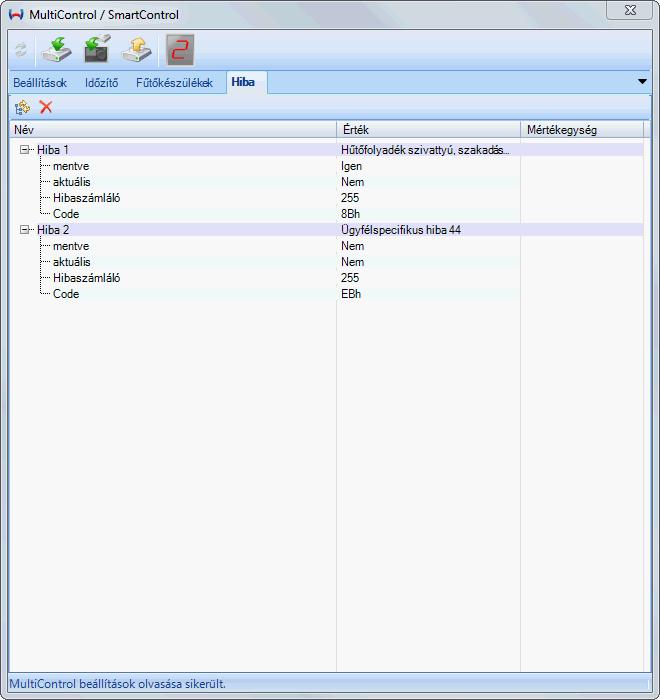The width and height of the screenshot is (660, 700).
Task: Click the value 'Hűtőfolyadék szivattyú, szakadás...'
Action: (425, 150)
